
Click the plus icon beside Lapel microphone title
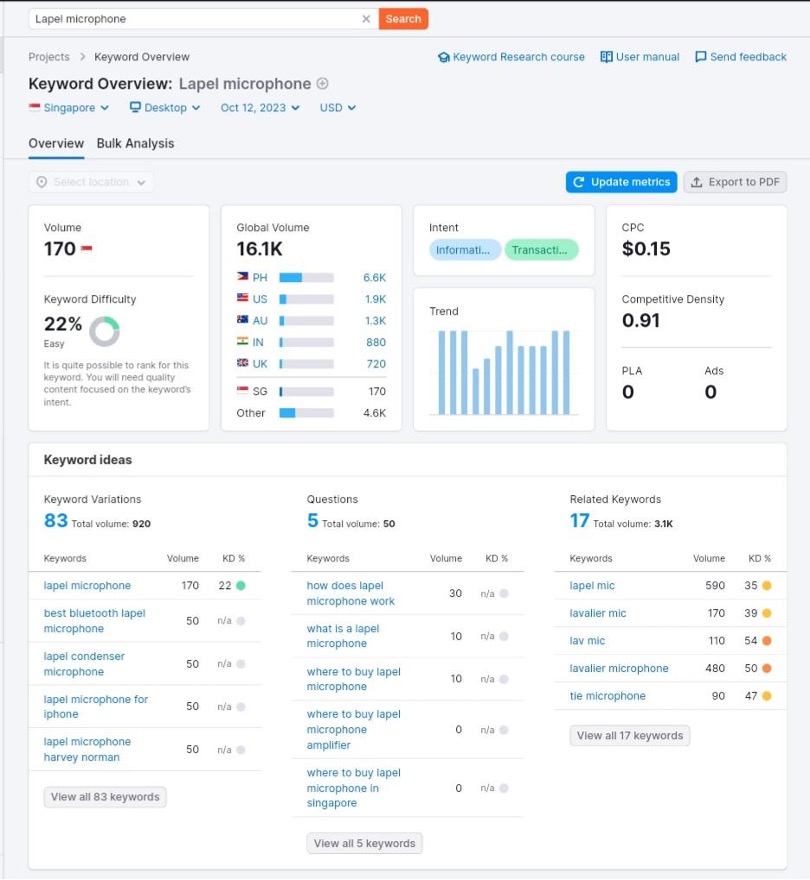click(322, 84)
